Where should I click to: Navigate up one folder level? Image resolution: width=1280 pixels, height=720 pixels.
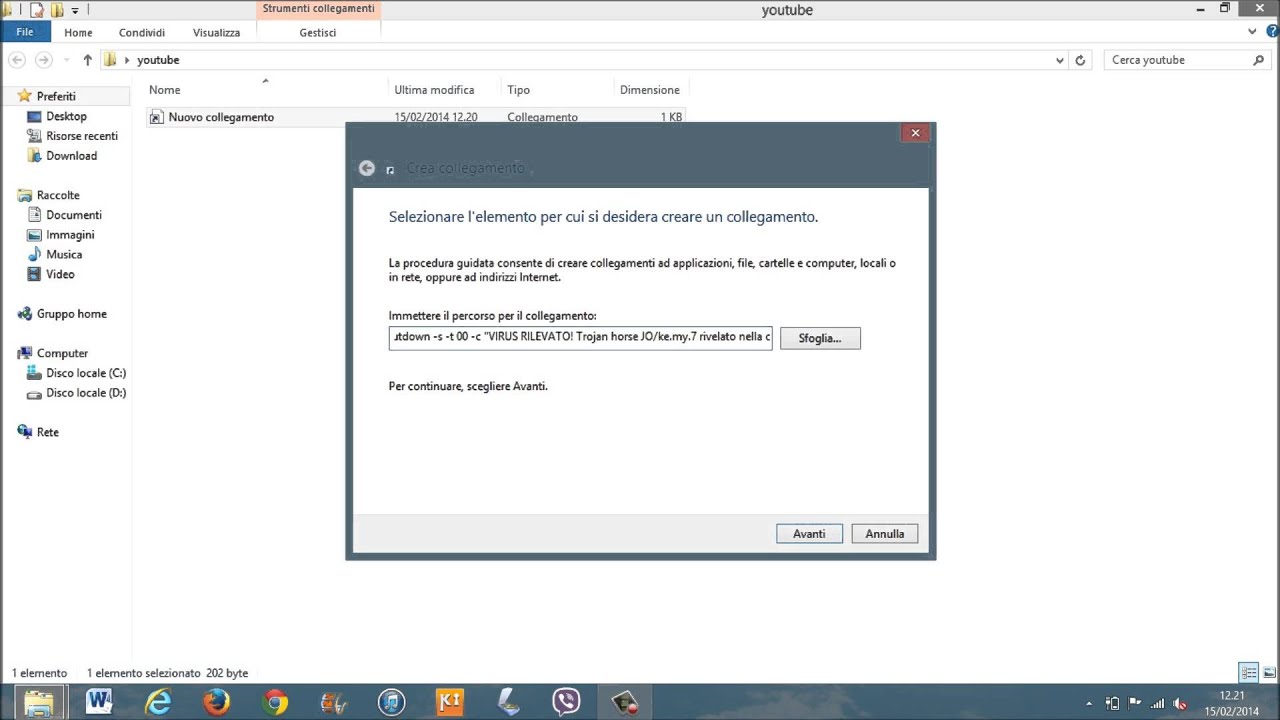tap(88, 60)
